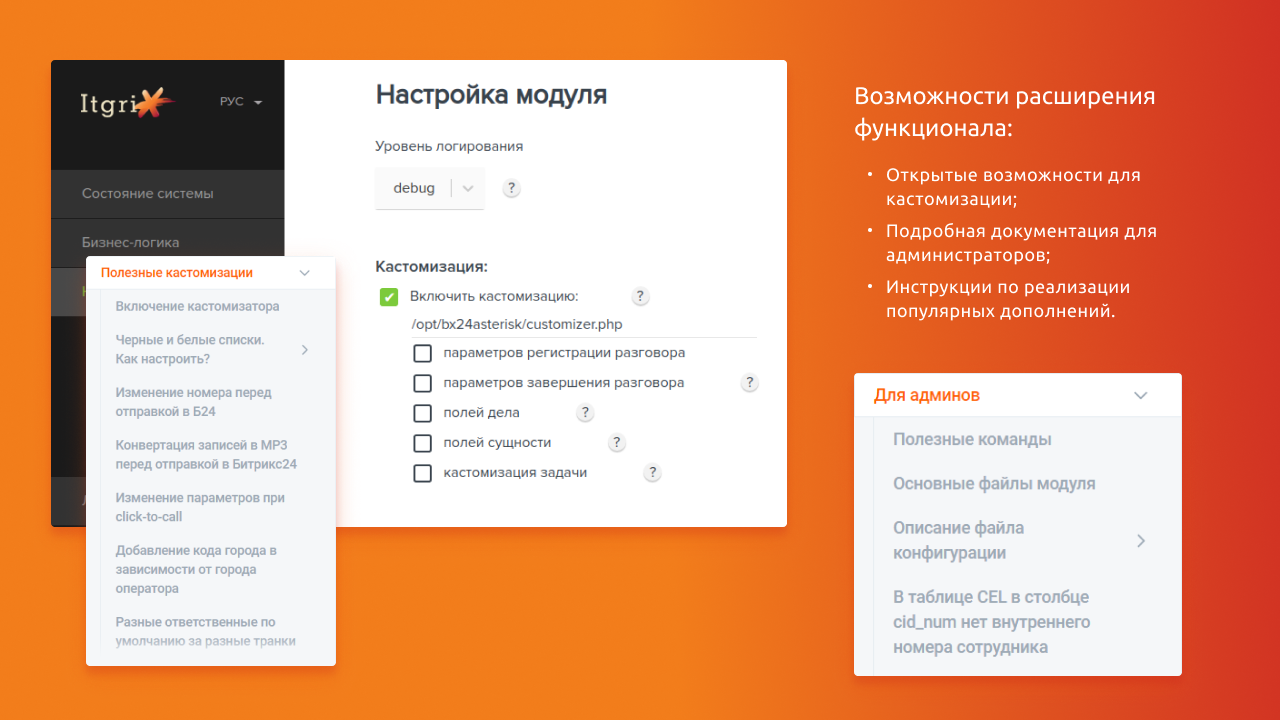Click help icon next to Включить кастомизацию
The image size is (1280, 720).
[x=640, y=296]
